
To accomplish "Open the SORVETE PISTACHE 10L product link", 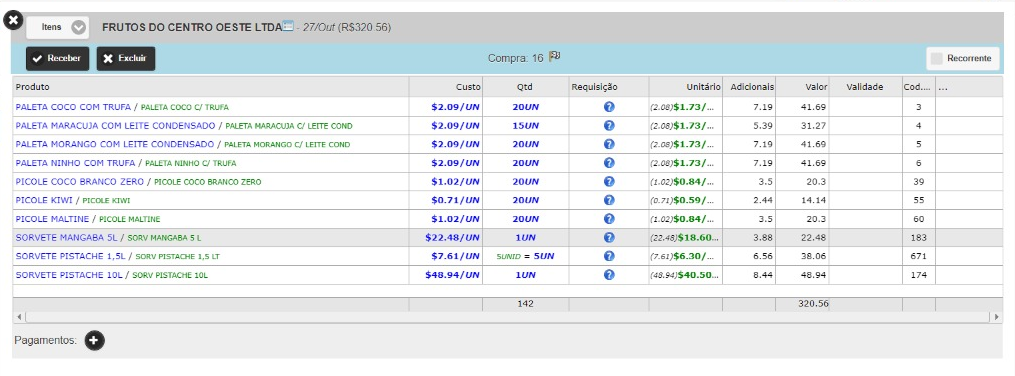I will tap(69, 275).
